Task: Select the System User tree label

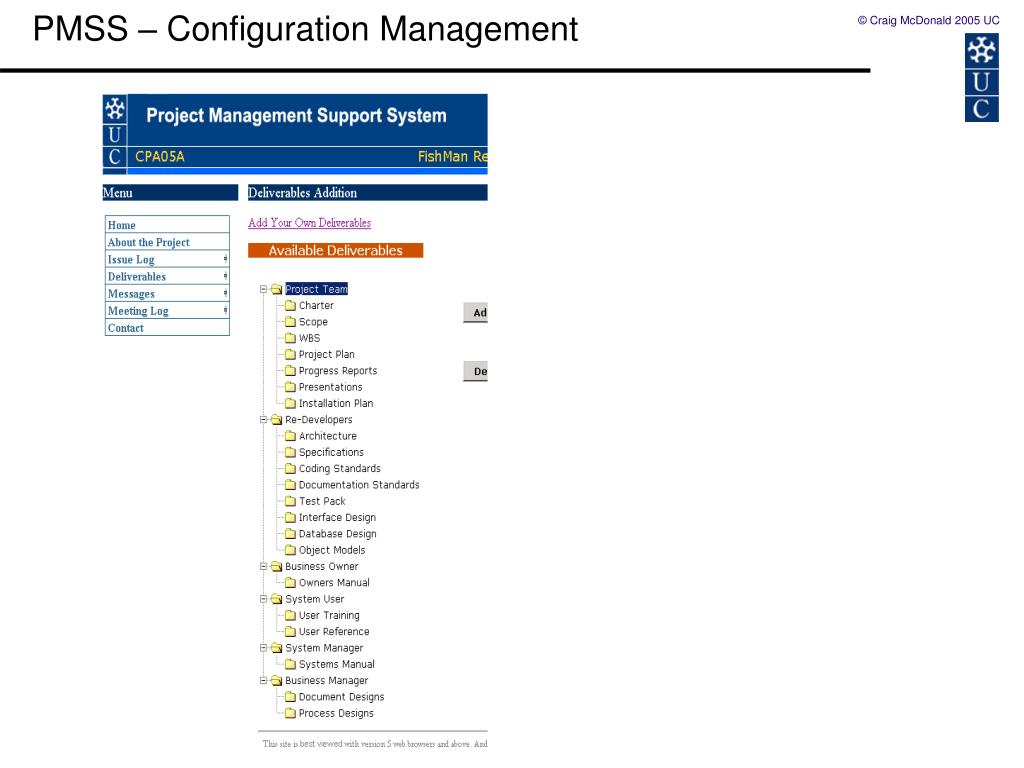Action: [x=315, y=599]
